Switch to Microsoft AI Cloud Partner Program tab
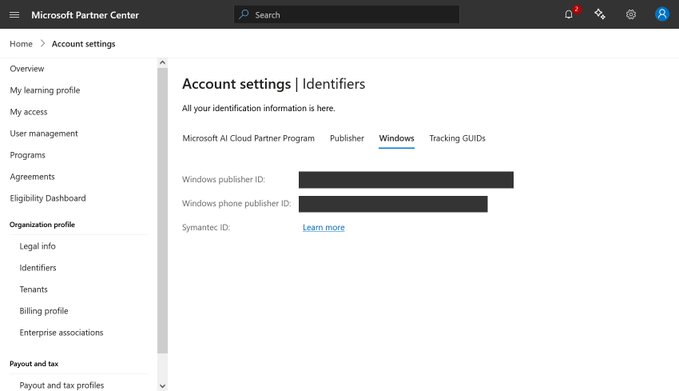 (x=249, y=138)
